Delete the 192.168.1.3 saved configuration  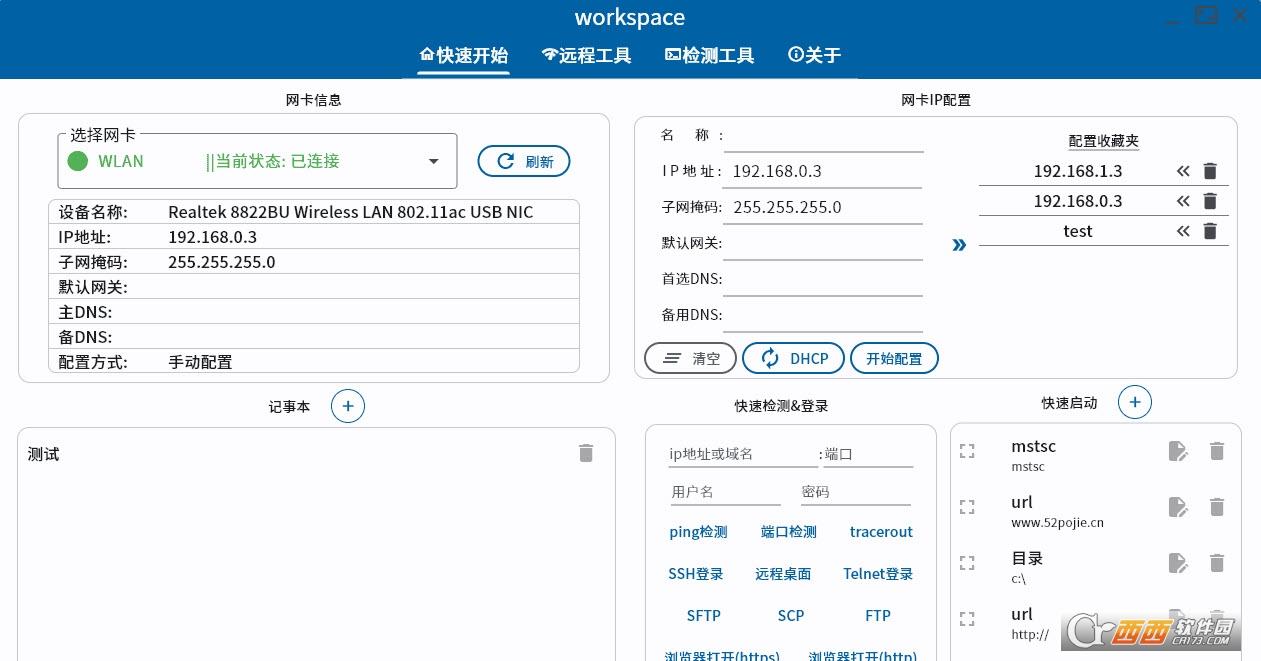tap(1210, 171)
